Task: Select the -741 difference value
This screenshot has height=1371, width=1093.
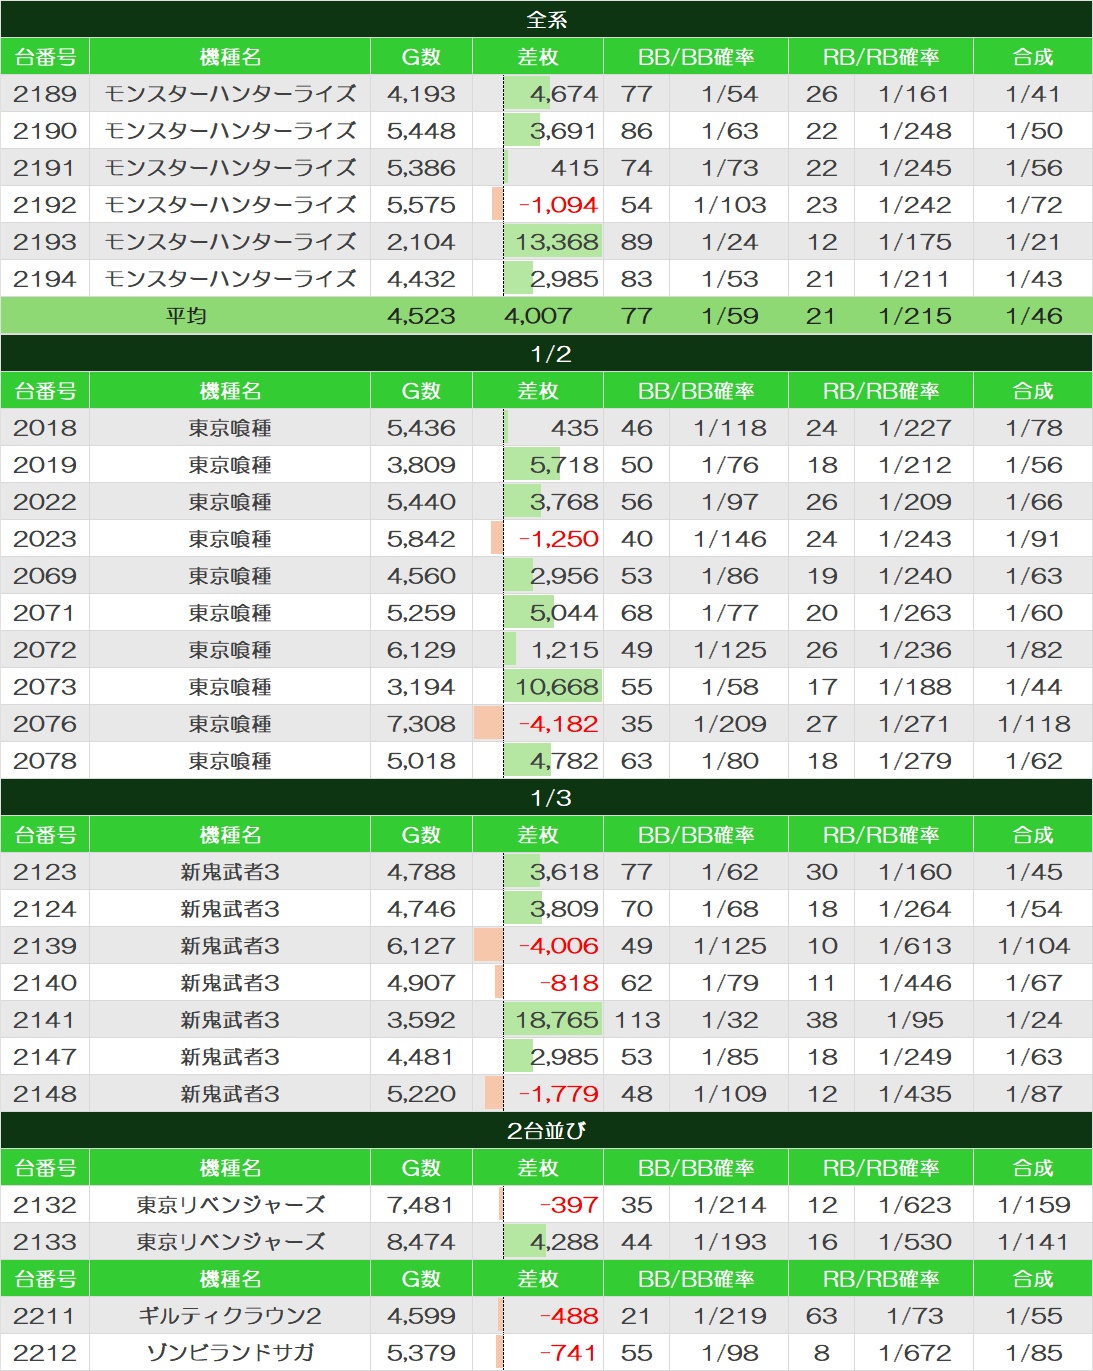Action: [569, 1353]
